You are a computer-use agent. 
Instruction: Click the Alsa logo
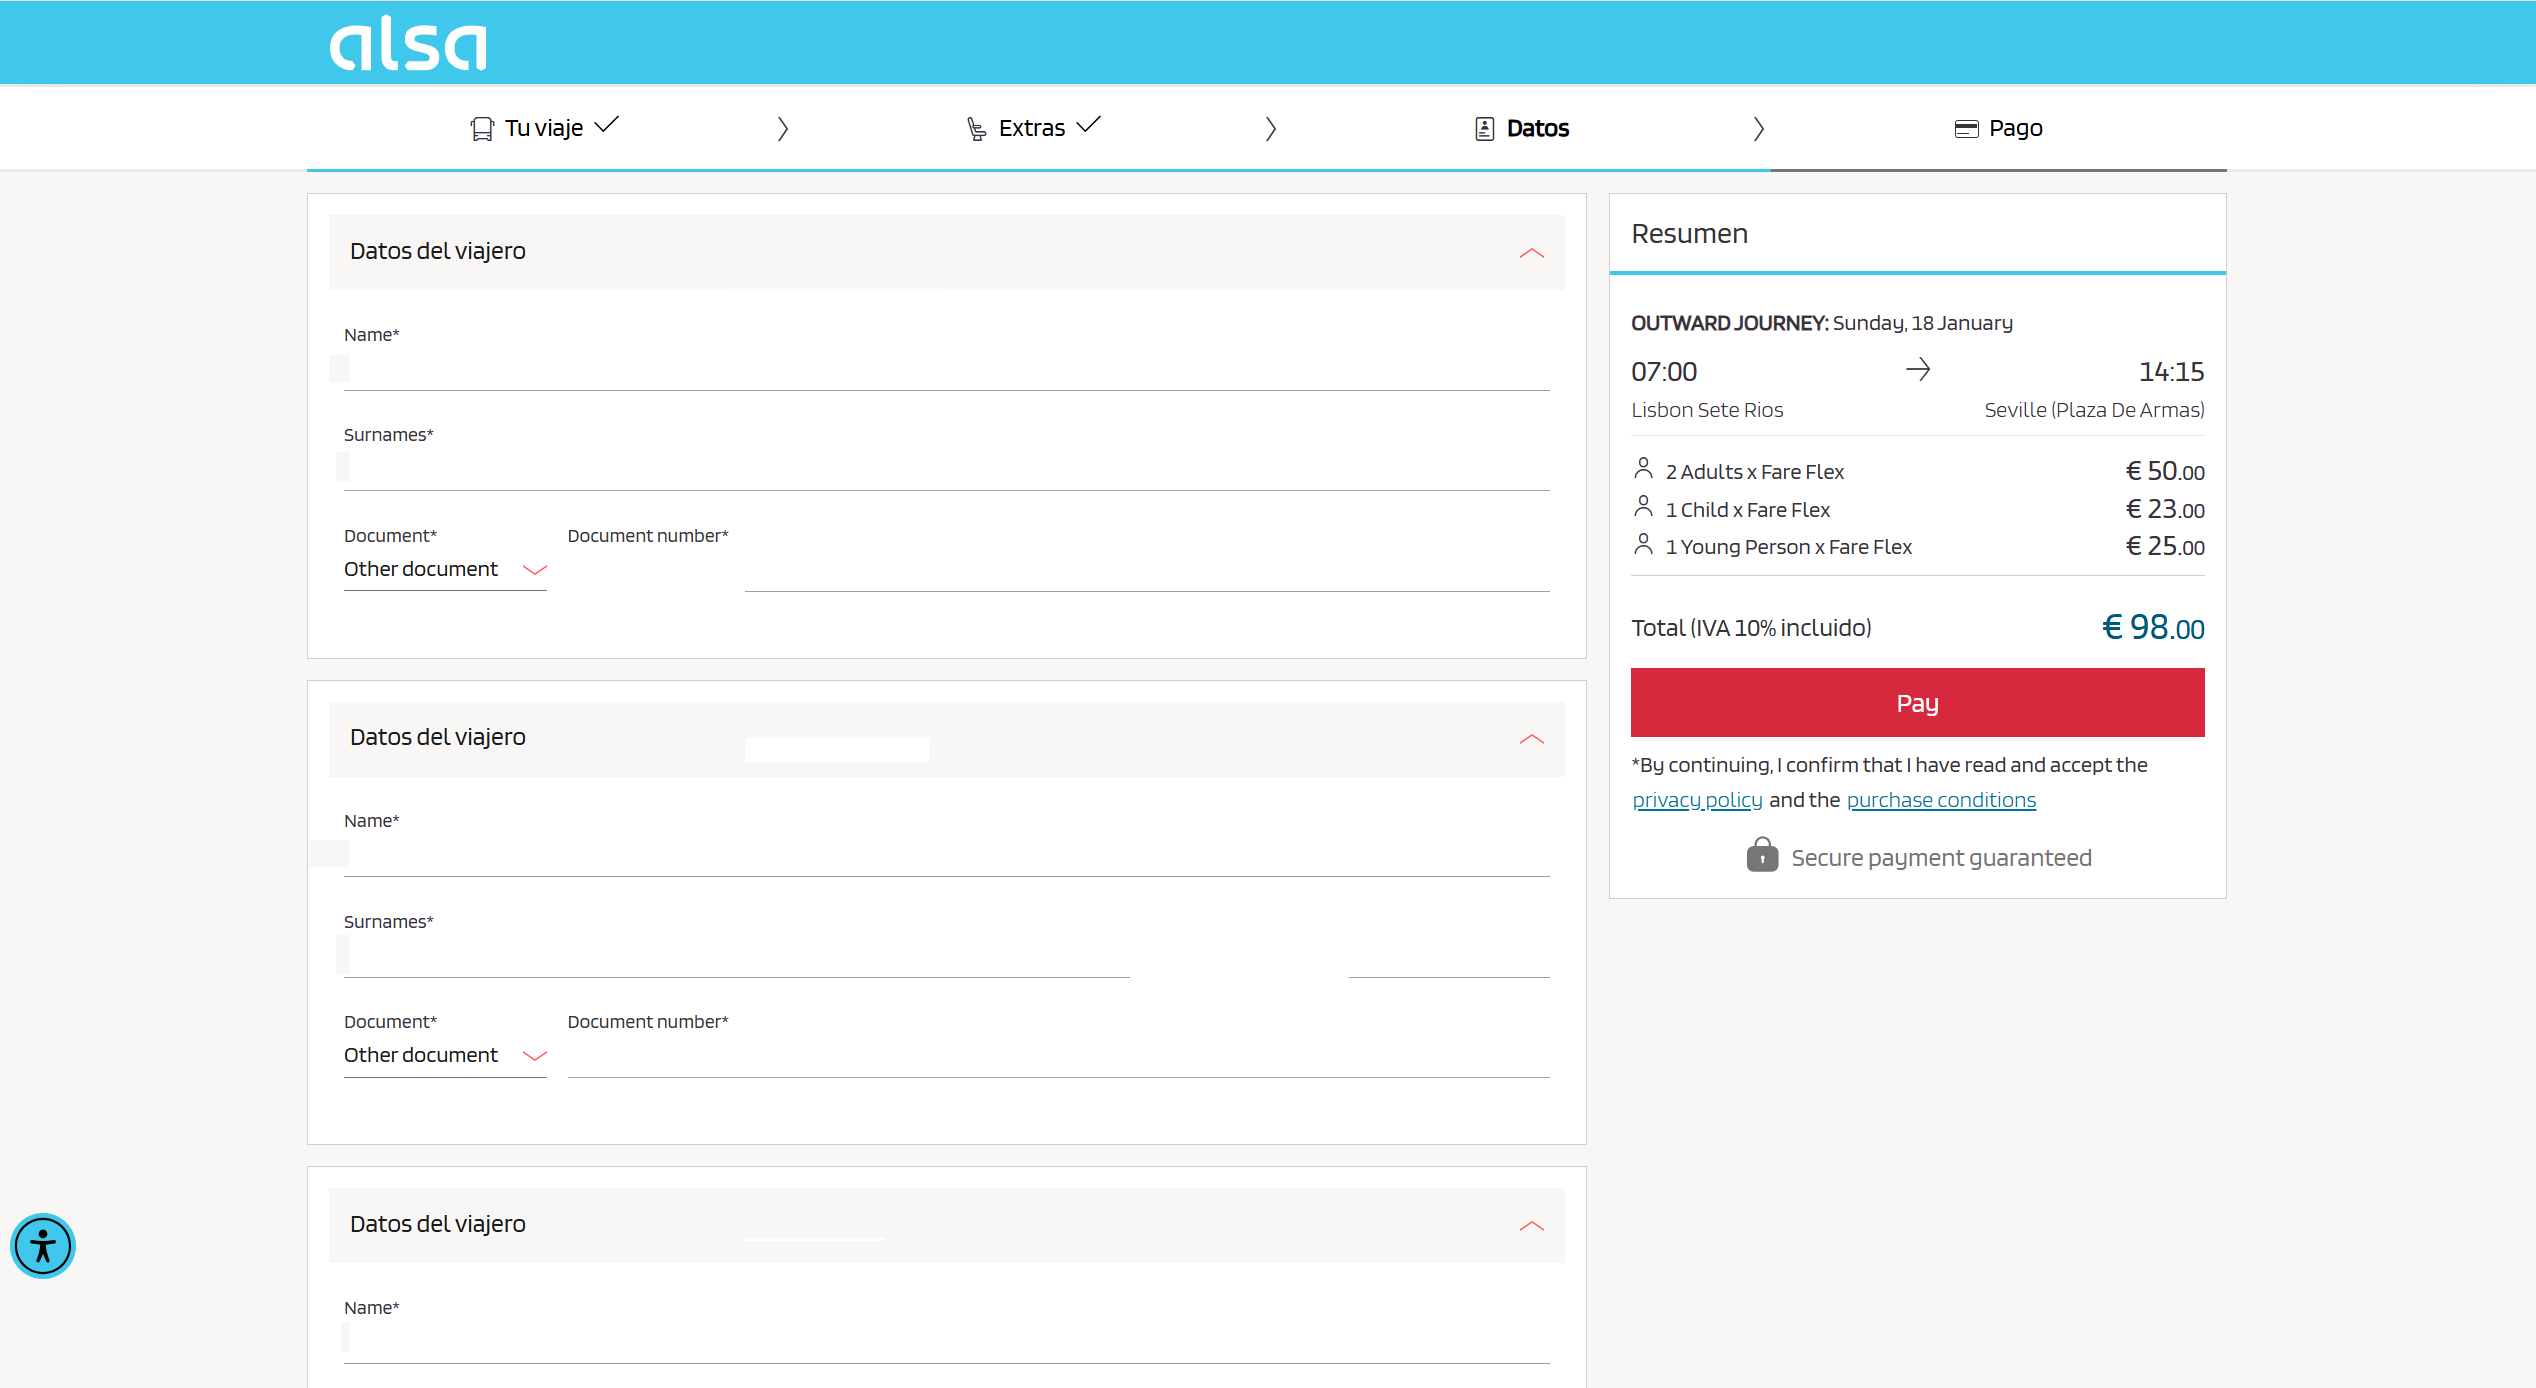point(408,44)
